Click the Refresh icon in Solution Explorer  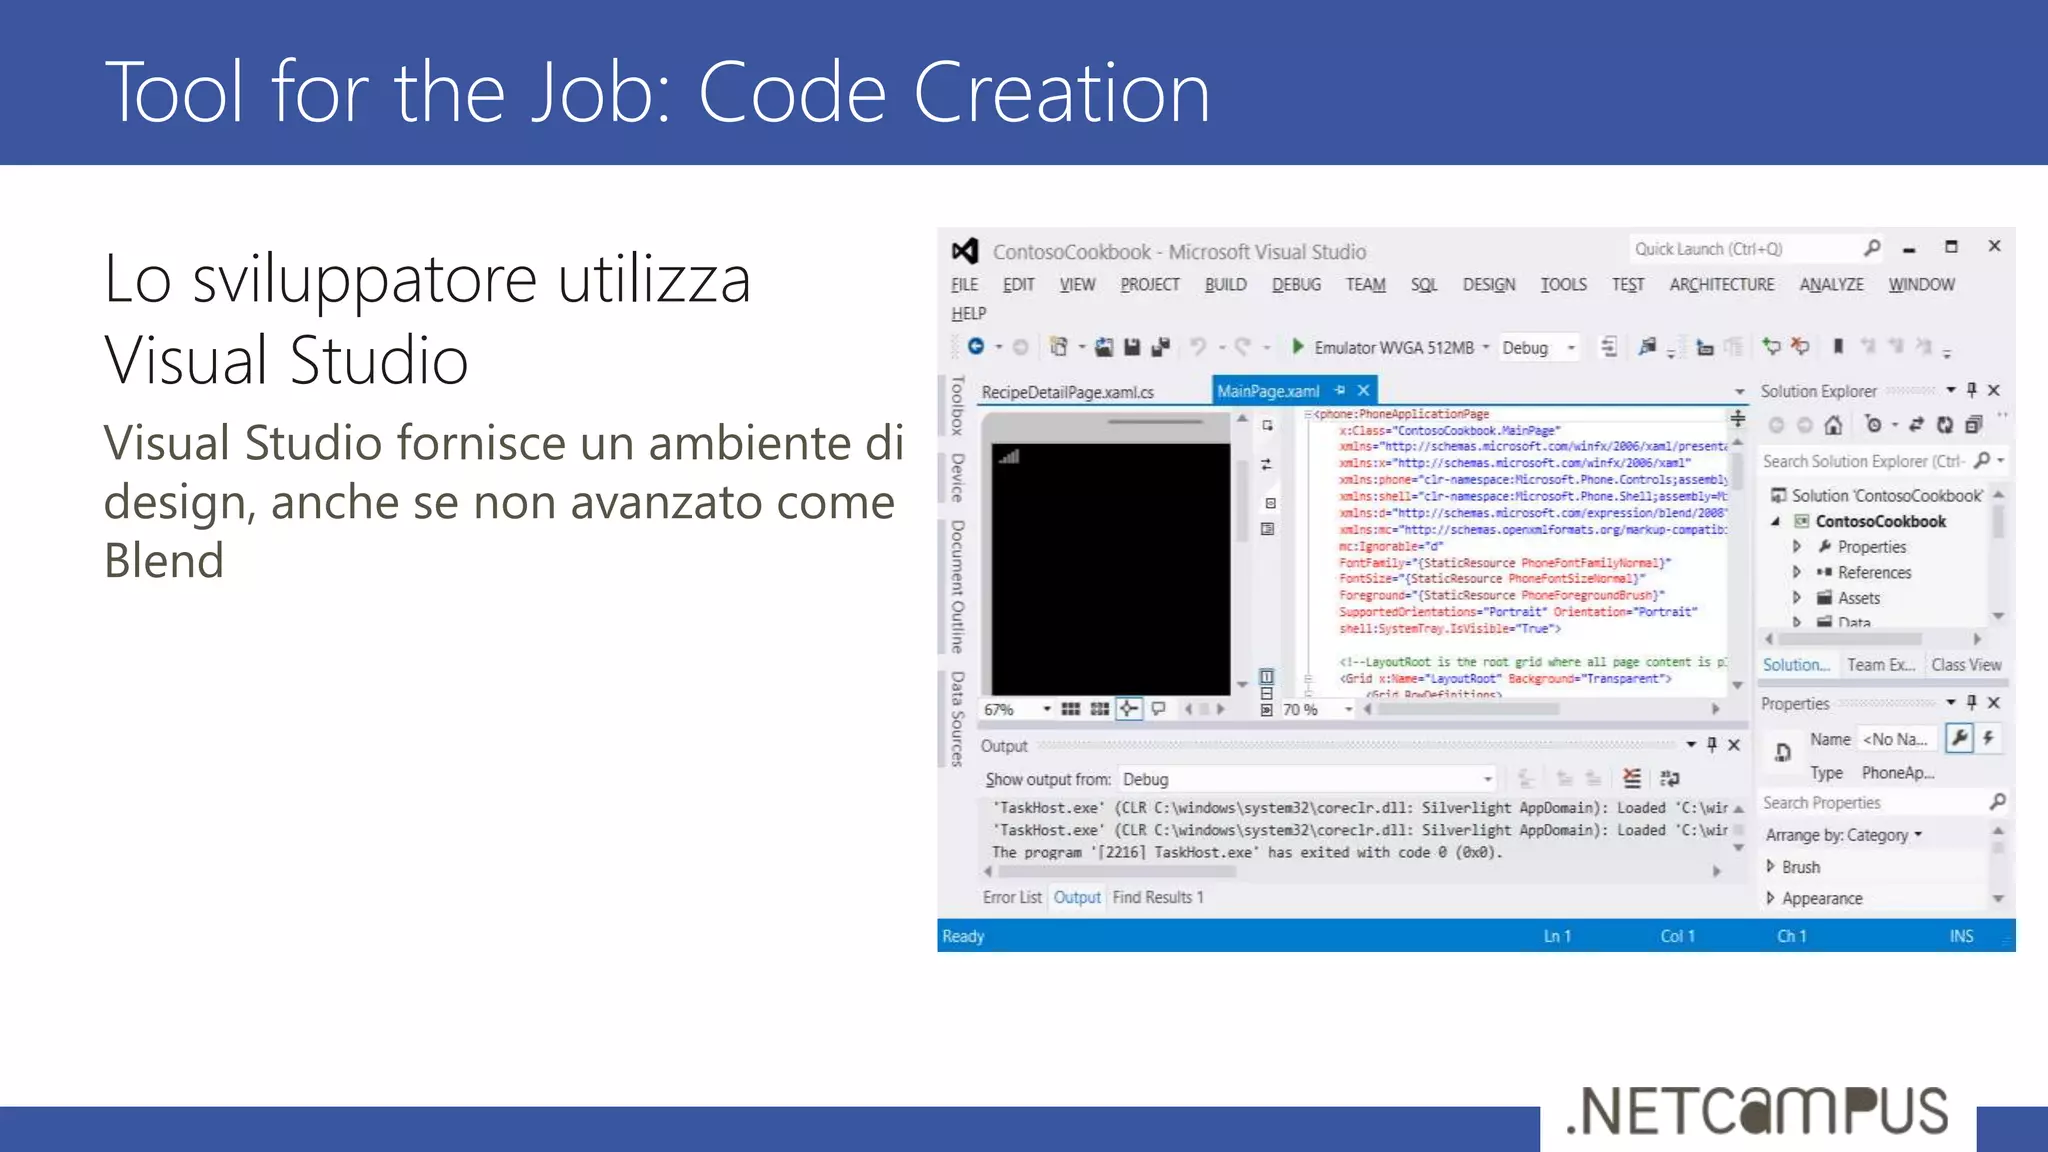(x=1944, y=425)
